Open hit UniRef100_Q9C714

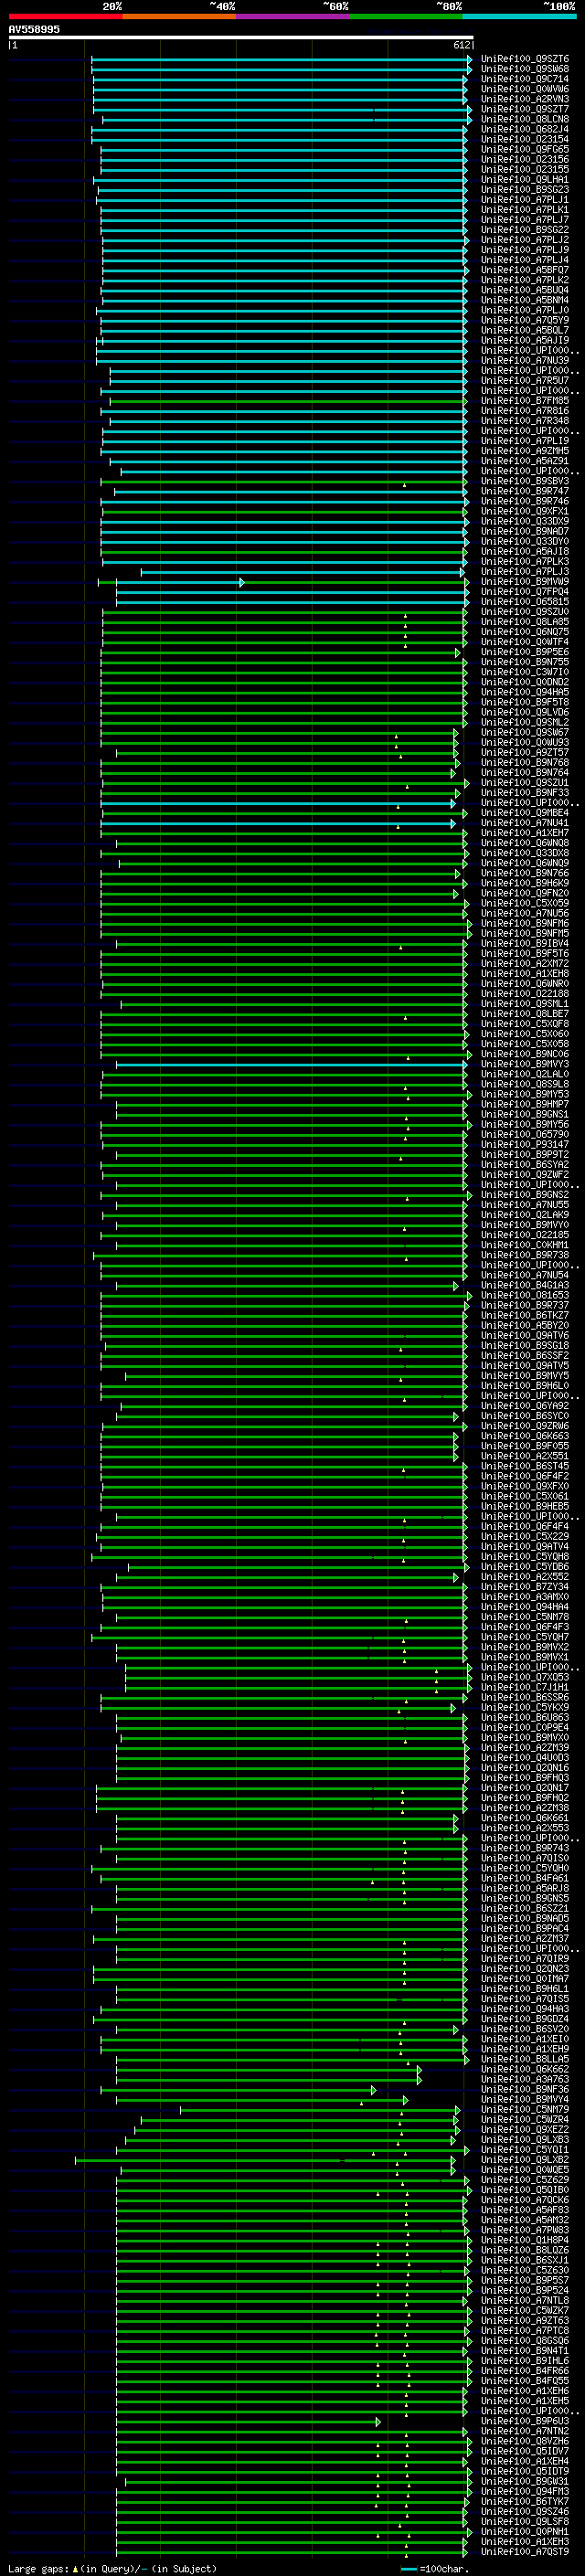(x=525, y=79)
